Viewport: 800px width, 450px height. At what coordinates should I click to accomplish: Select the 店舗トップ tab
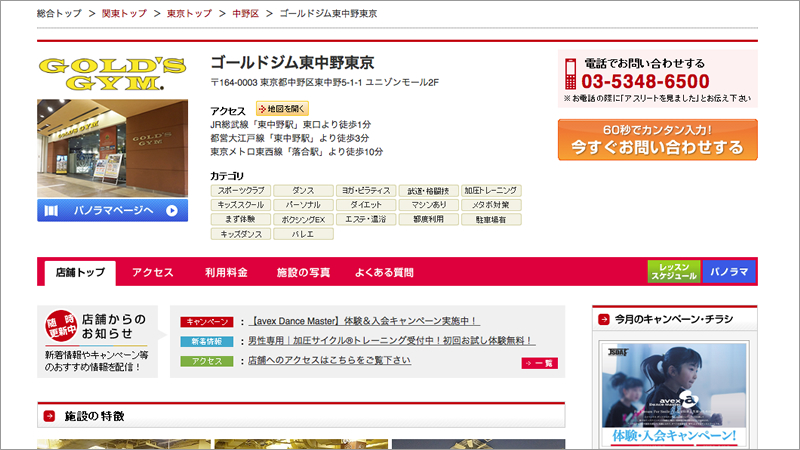click(80, 272)
